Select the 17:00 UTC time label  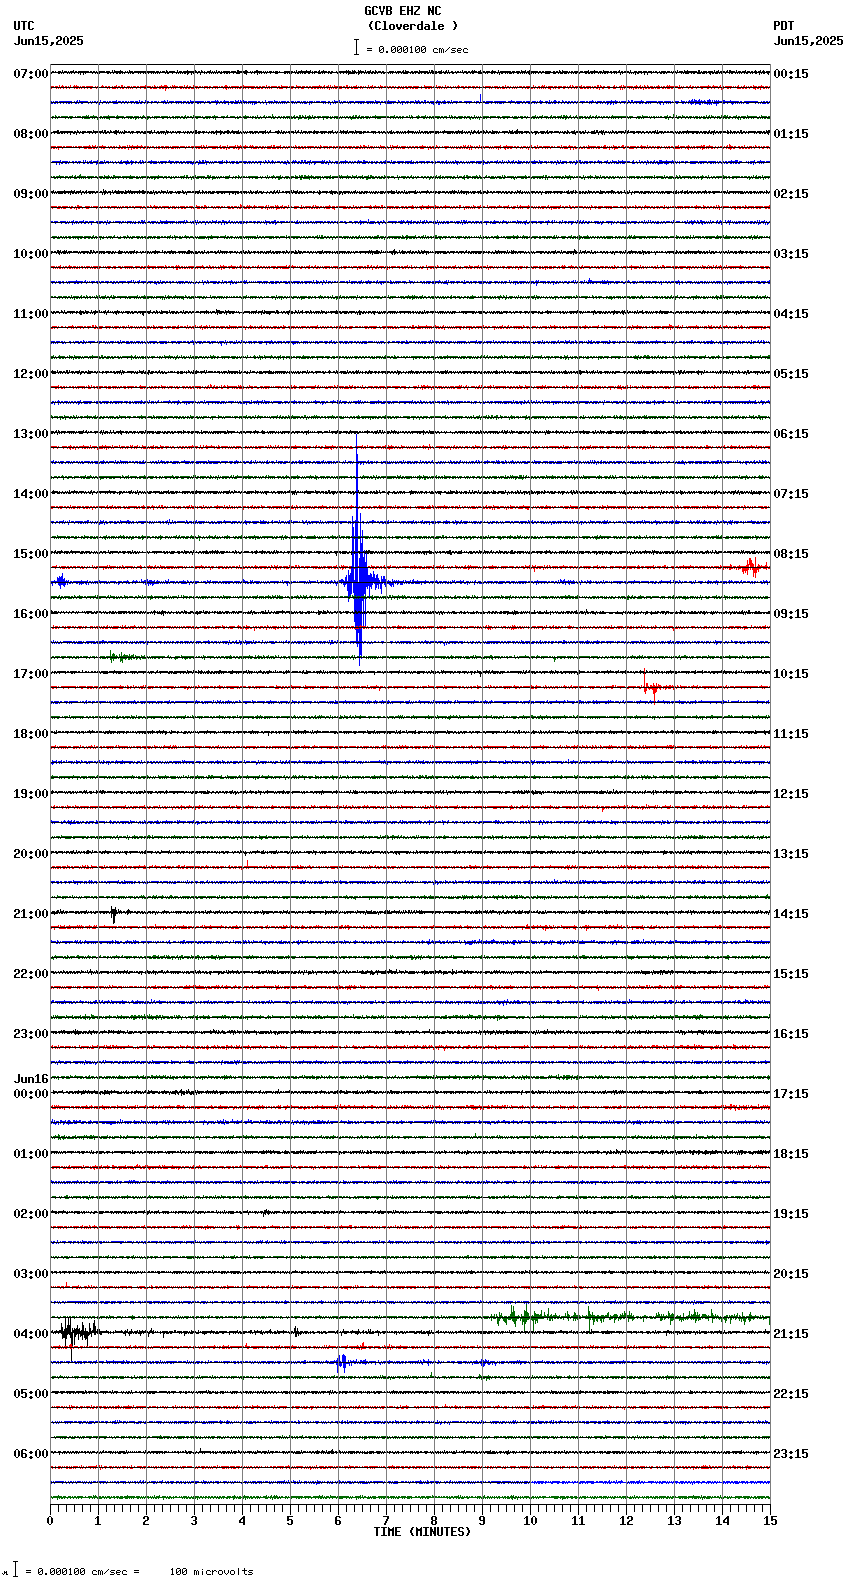pyautogui.click(x=31, y=674)
